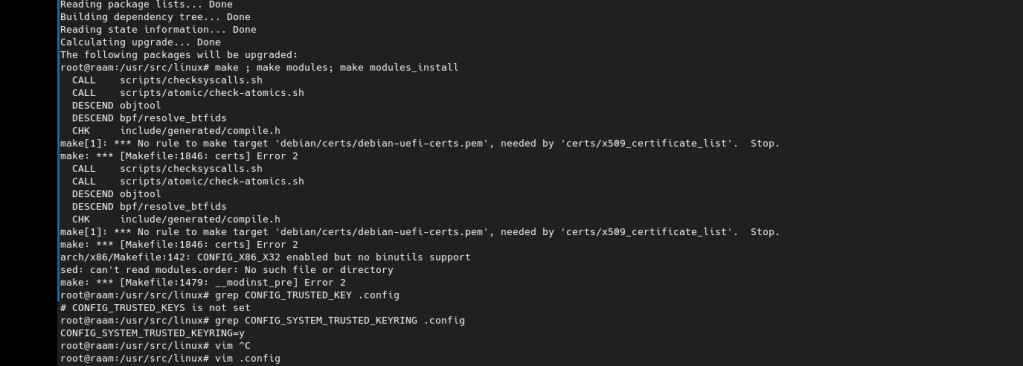Screen dimensions: 1023x366
Task: Click 'make modules_install' in the make command line
Action: click(x=399, y=67)
